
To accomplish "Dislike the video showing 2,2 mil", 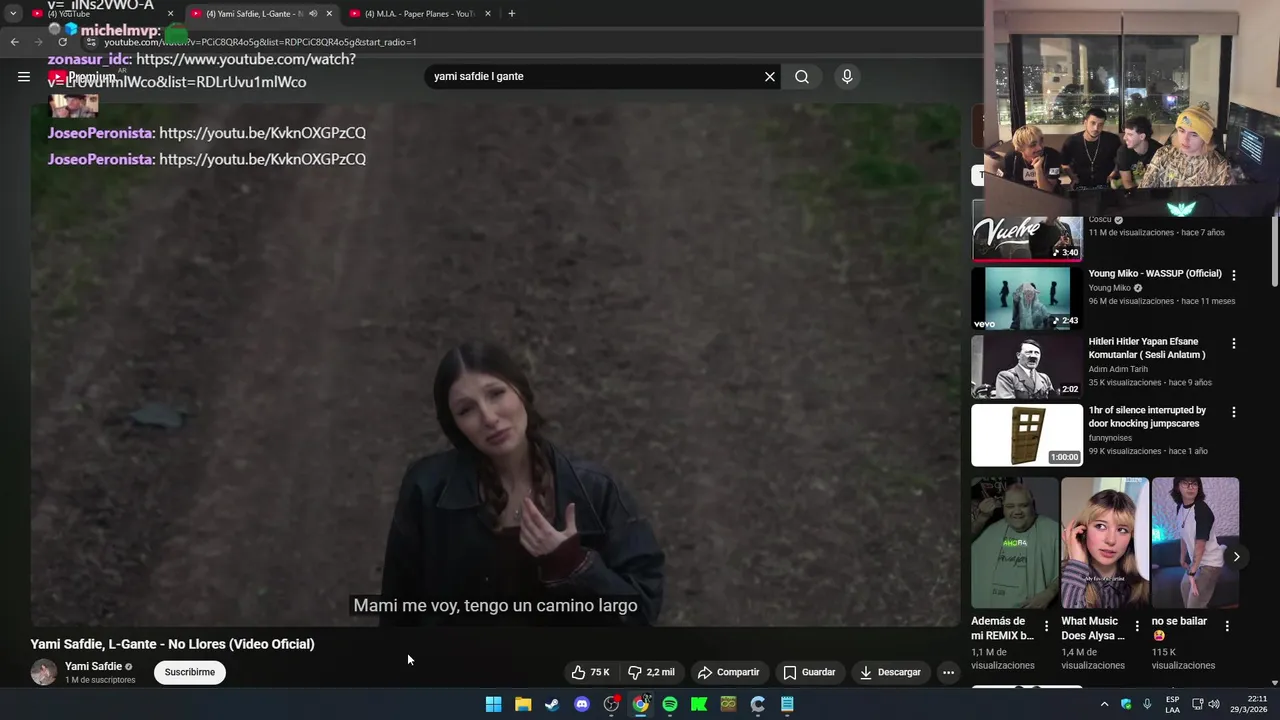I will point(651,672).
